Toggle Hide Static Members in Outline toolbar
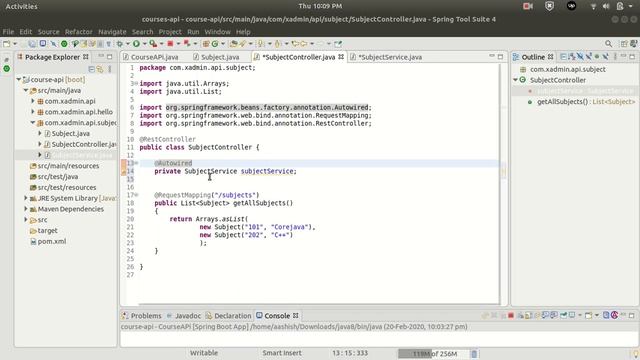 589,57
